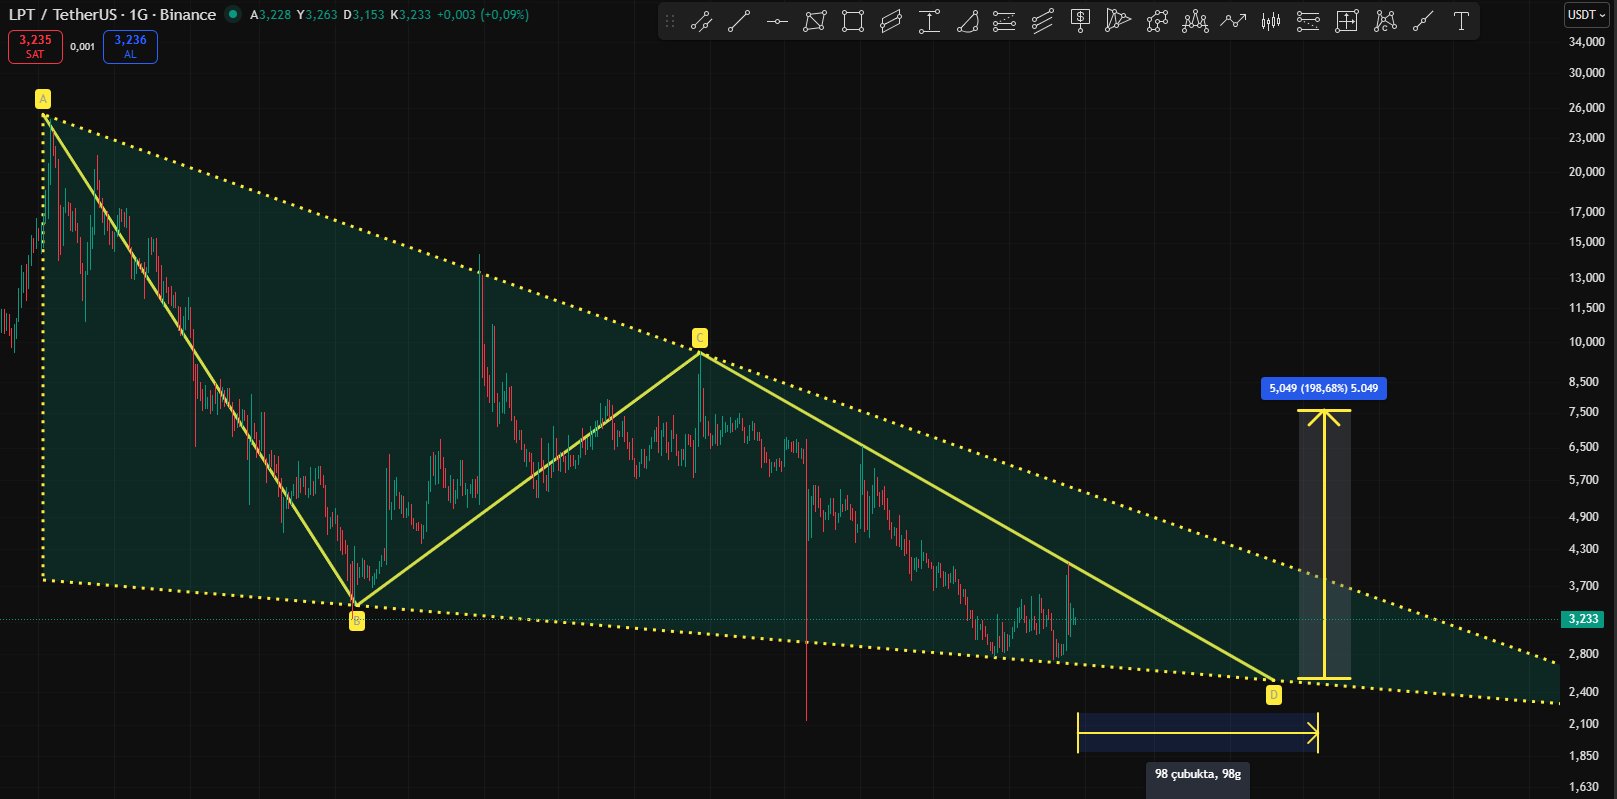Click the 1,630 price axis label
Screen dimensions: 1617x799
1584,787
